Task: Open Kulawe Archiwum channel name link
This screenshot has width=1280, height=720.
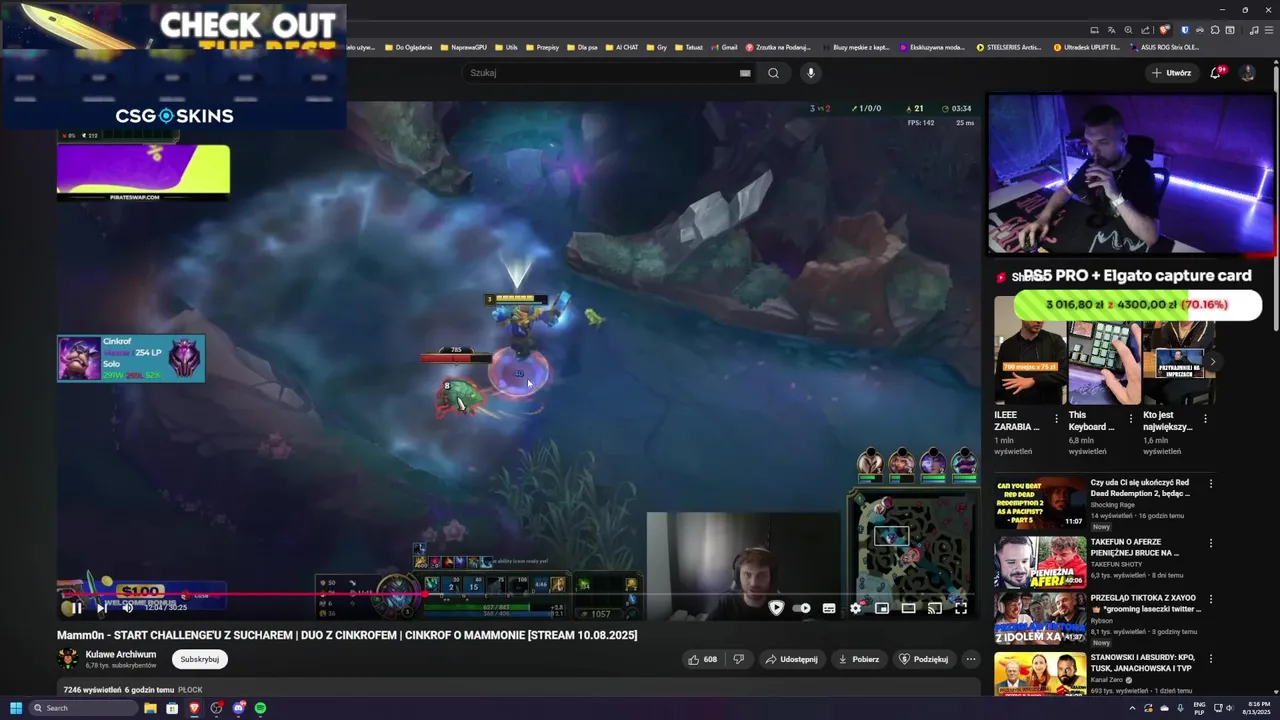Action: [121, 654]
